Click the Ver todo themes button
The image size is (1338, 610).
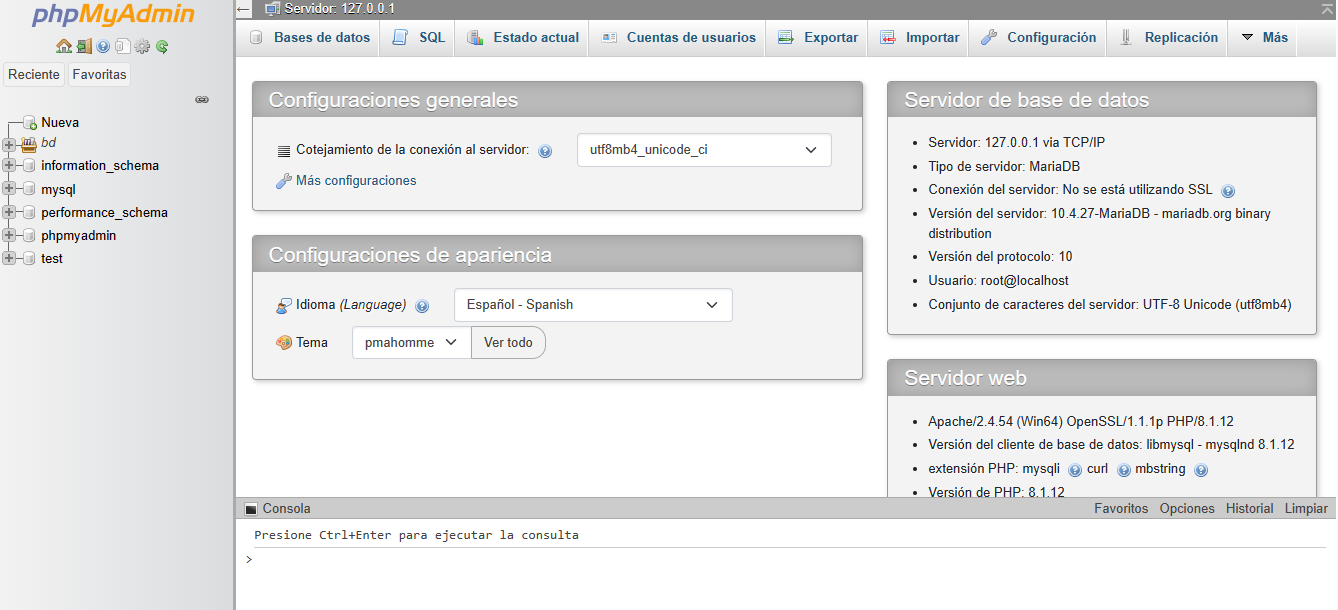[508, 342]
